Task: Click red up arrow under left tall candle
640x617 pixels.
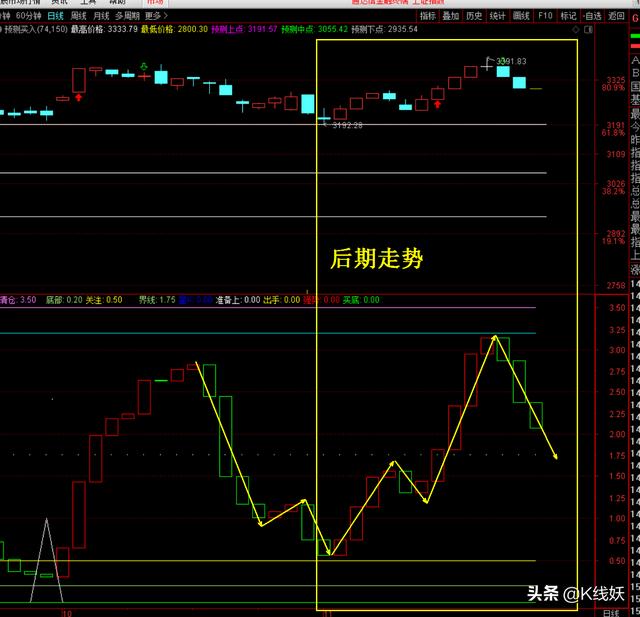Action: 79,97
